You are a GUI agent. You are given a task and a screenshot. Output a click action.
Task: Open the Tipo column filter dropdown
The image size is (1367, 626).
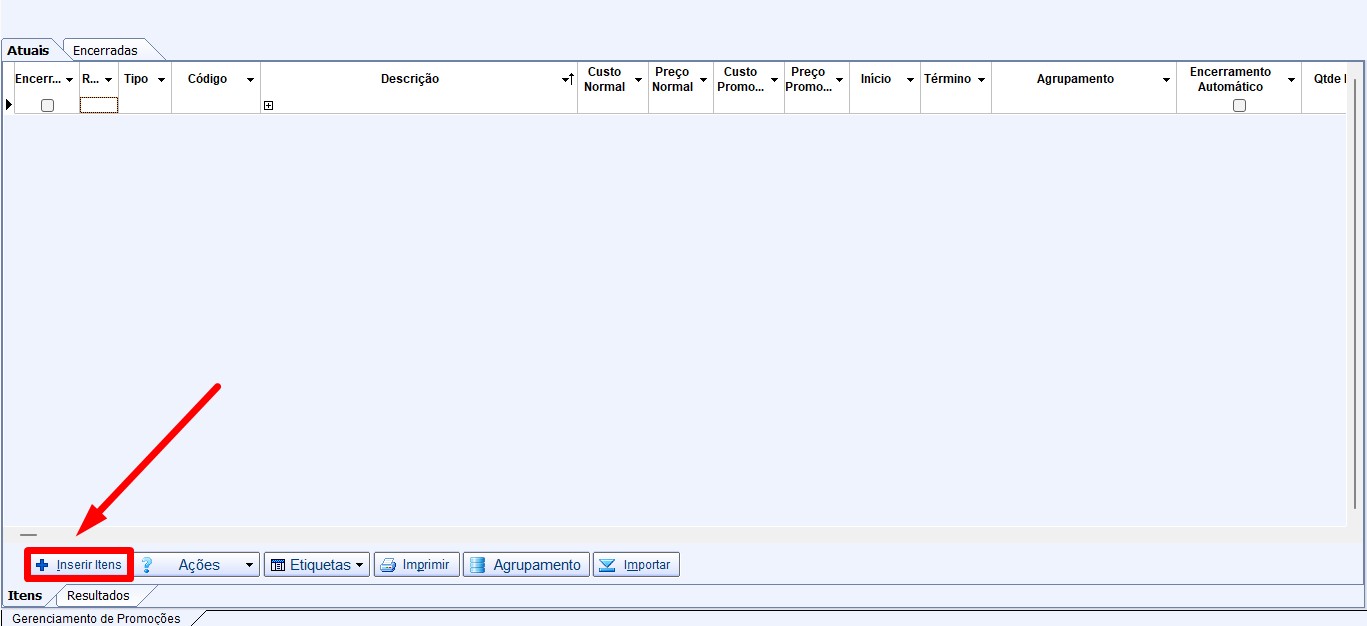click(x=161, y=80)
